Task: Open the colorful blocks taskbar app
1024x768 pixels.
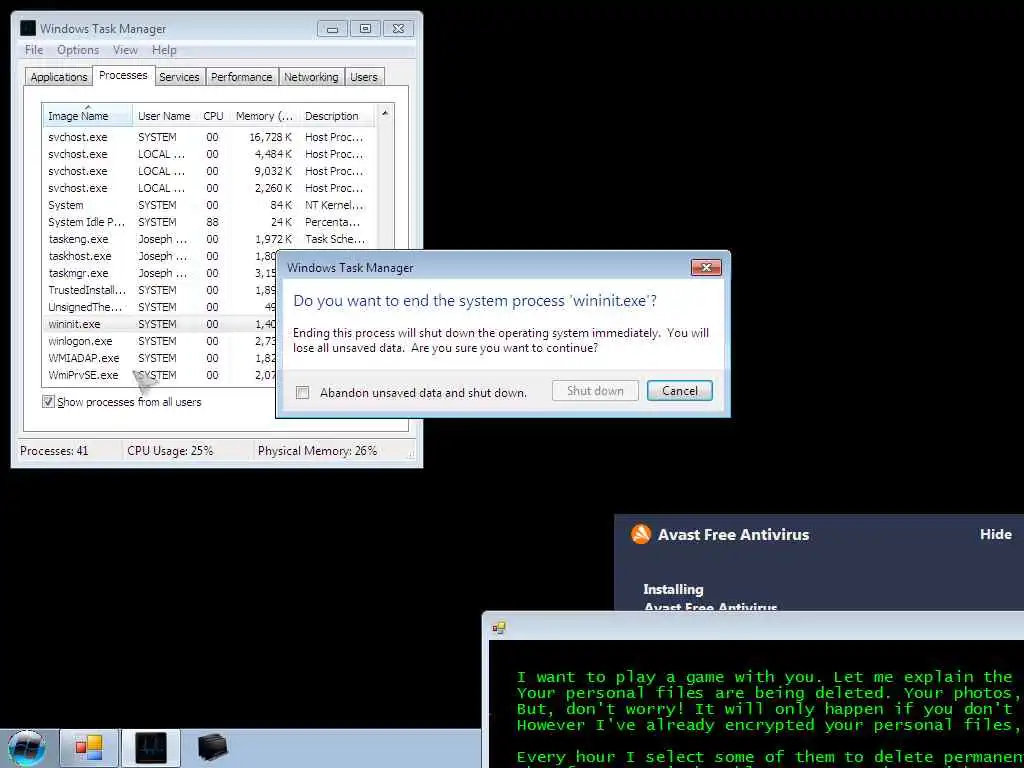Action: tap(89, 748)
